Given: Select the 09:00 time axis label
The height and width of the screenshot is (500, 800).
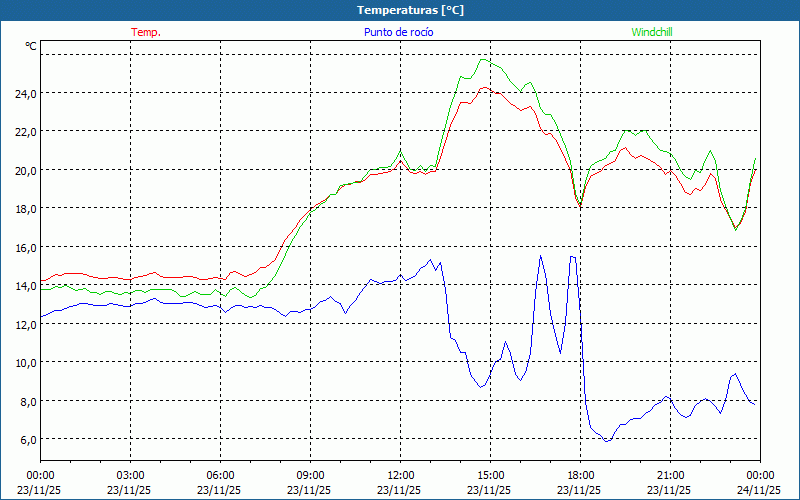Looking at the screenshot, I should pyautogui.click(x=310, y=475).
